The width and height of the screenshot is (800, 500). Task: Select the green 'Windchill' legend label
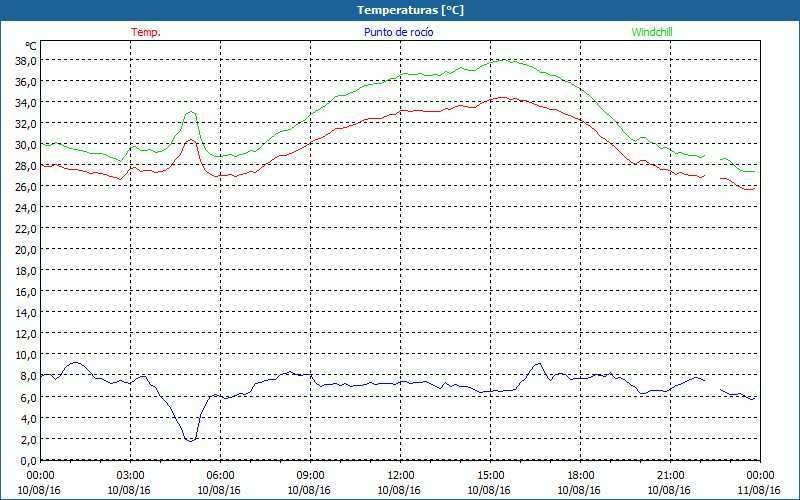[x=652, y=32]
